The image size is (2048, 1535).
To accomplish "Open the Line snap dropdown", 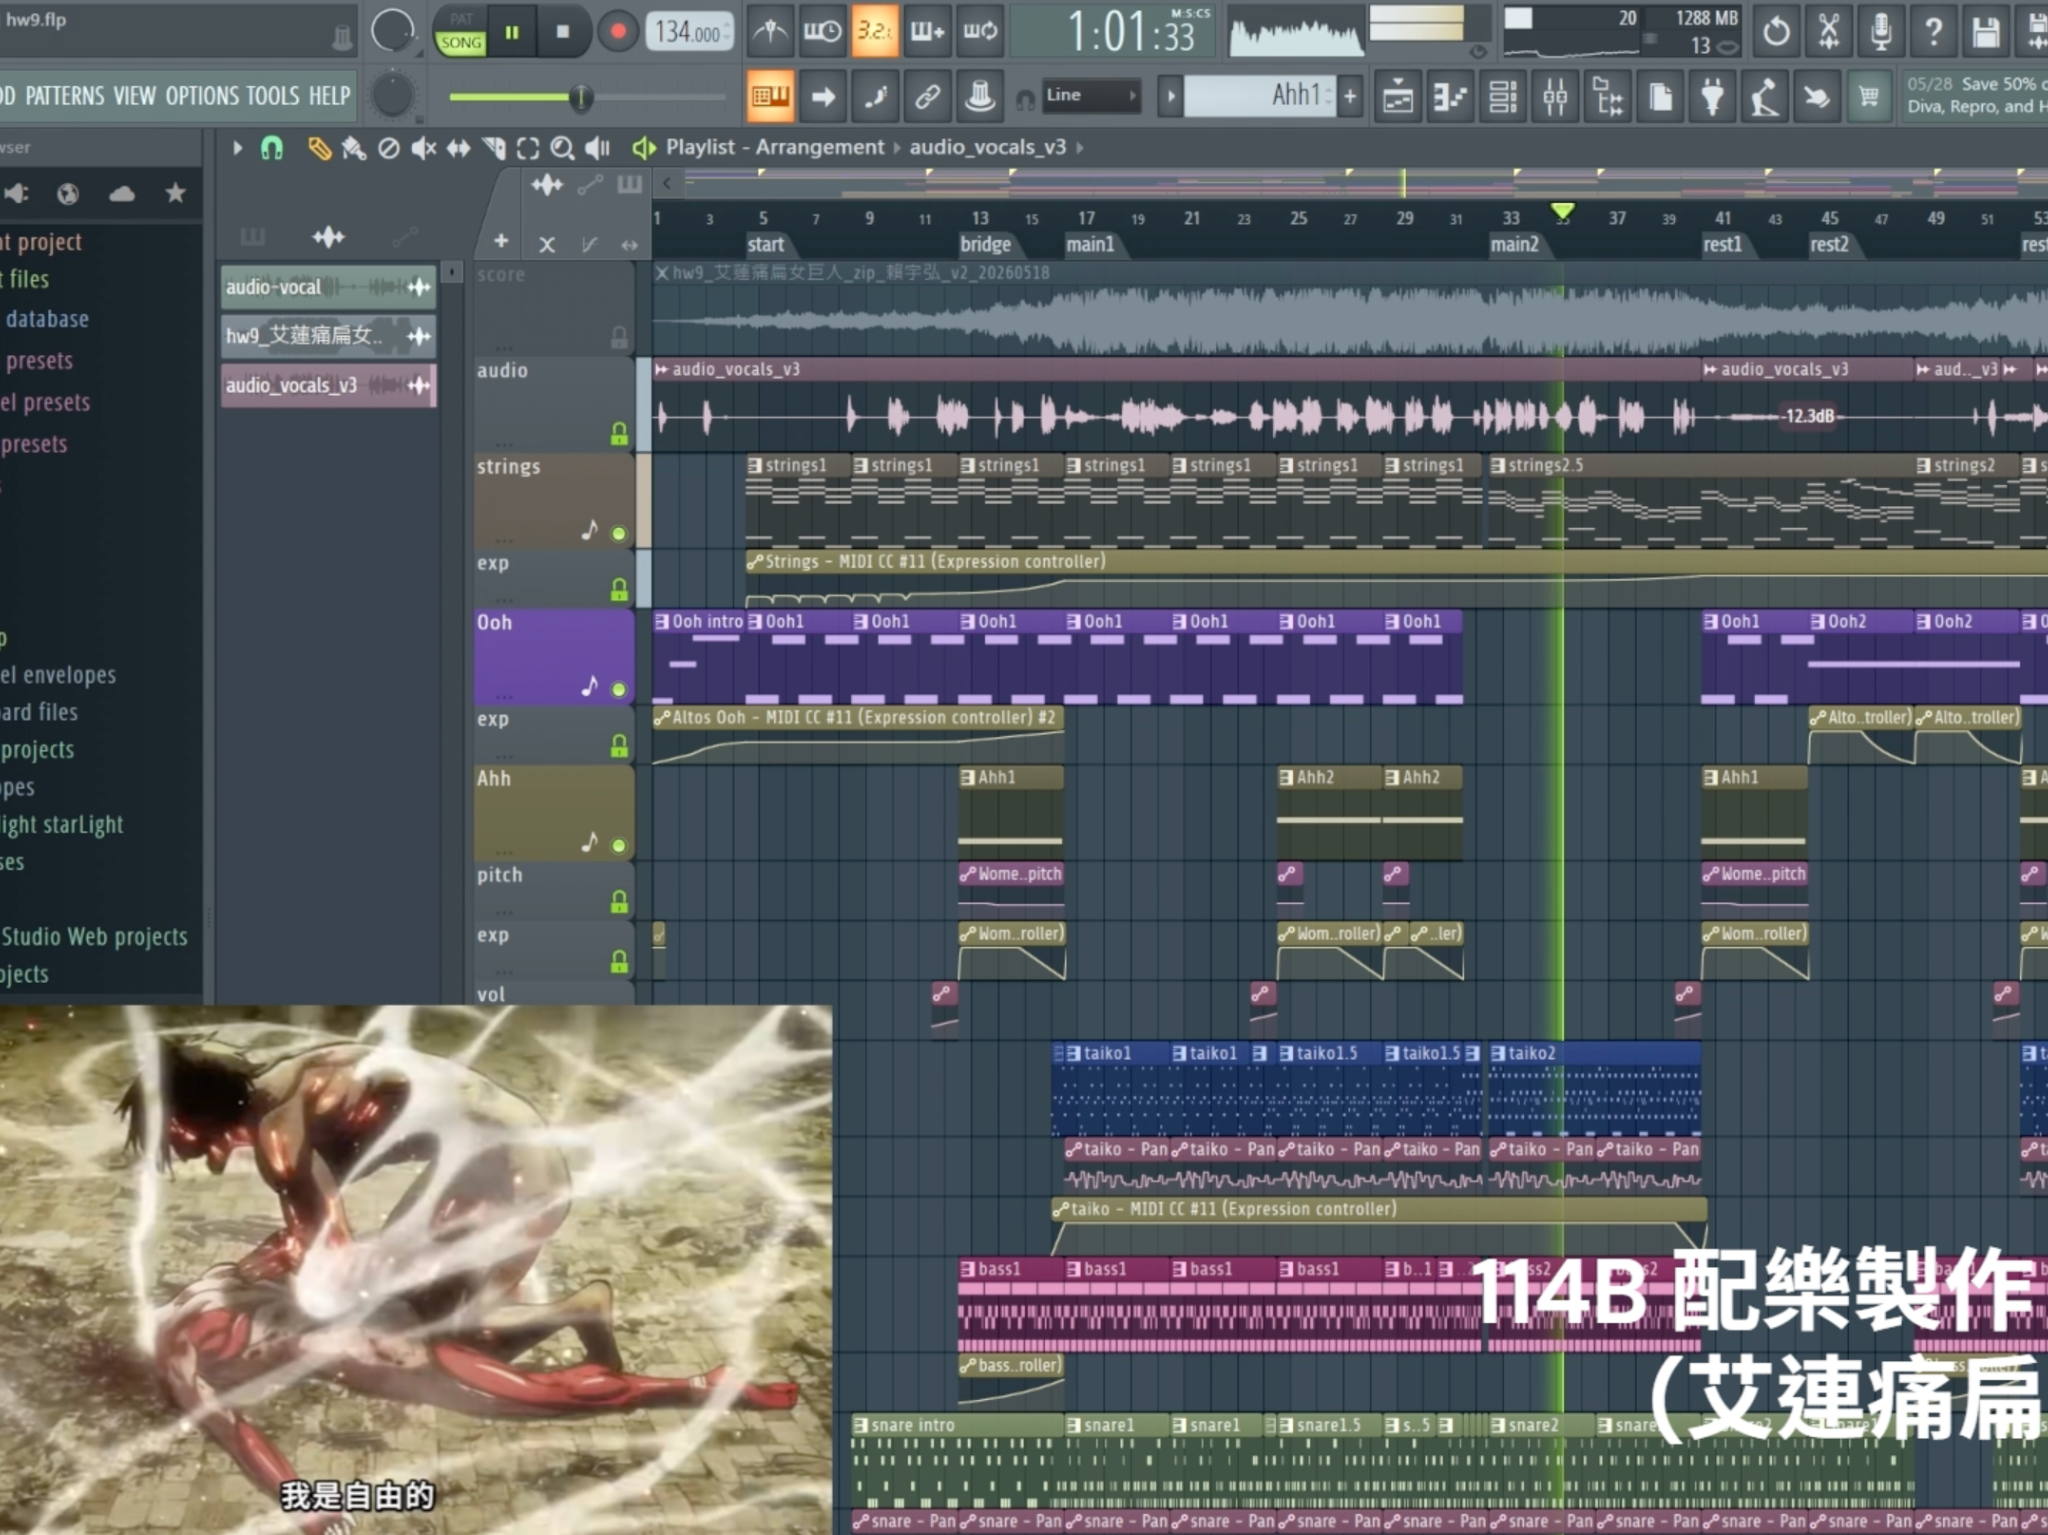I will [1091, 96].
